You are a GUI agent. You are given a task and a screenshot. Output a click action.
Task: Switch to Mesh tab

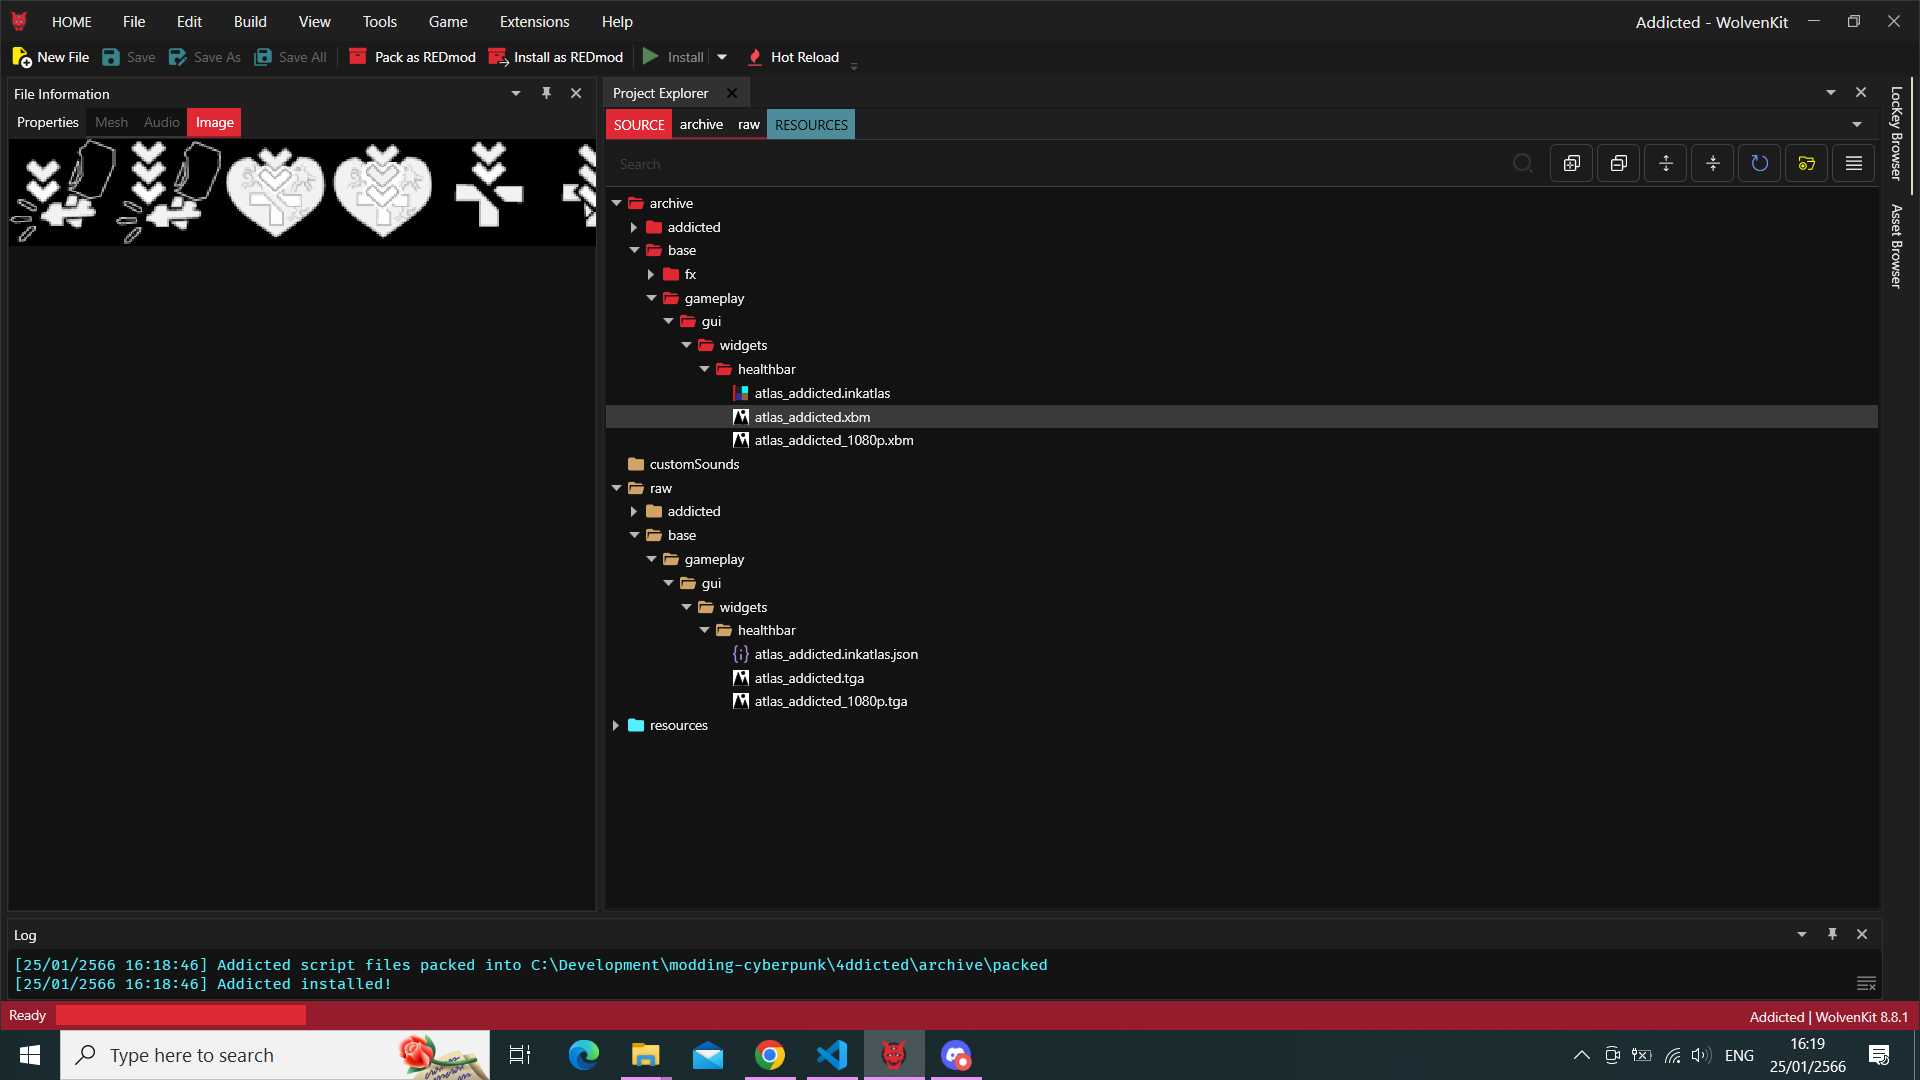point(111,122)
